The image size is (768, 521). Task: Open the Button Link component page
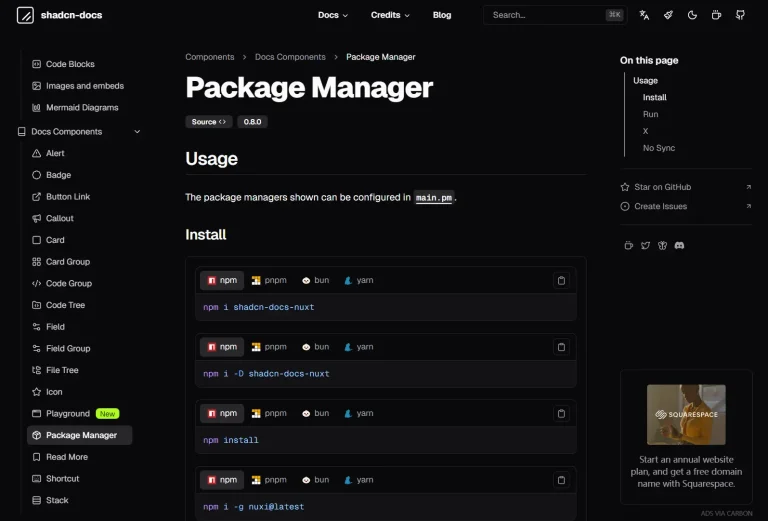pos(61,197)
